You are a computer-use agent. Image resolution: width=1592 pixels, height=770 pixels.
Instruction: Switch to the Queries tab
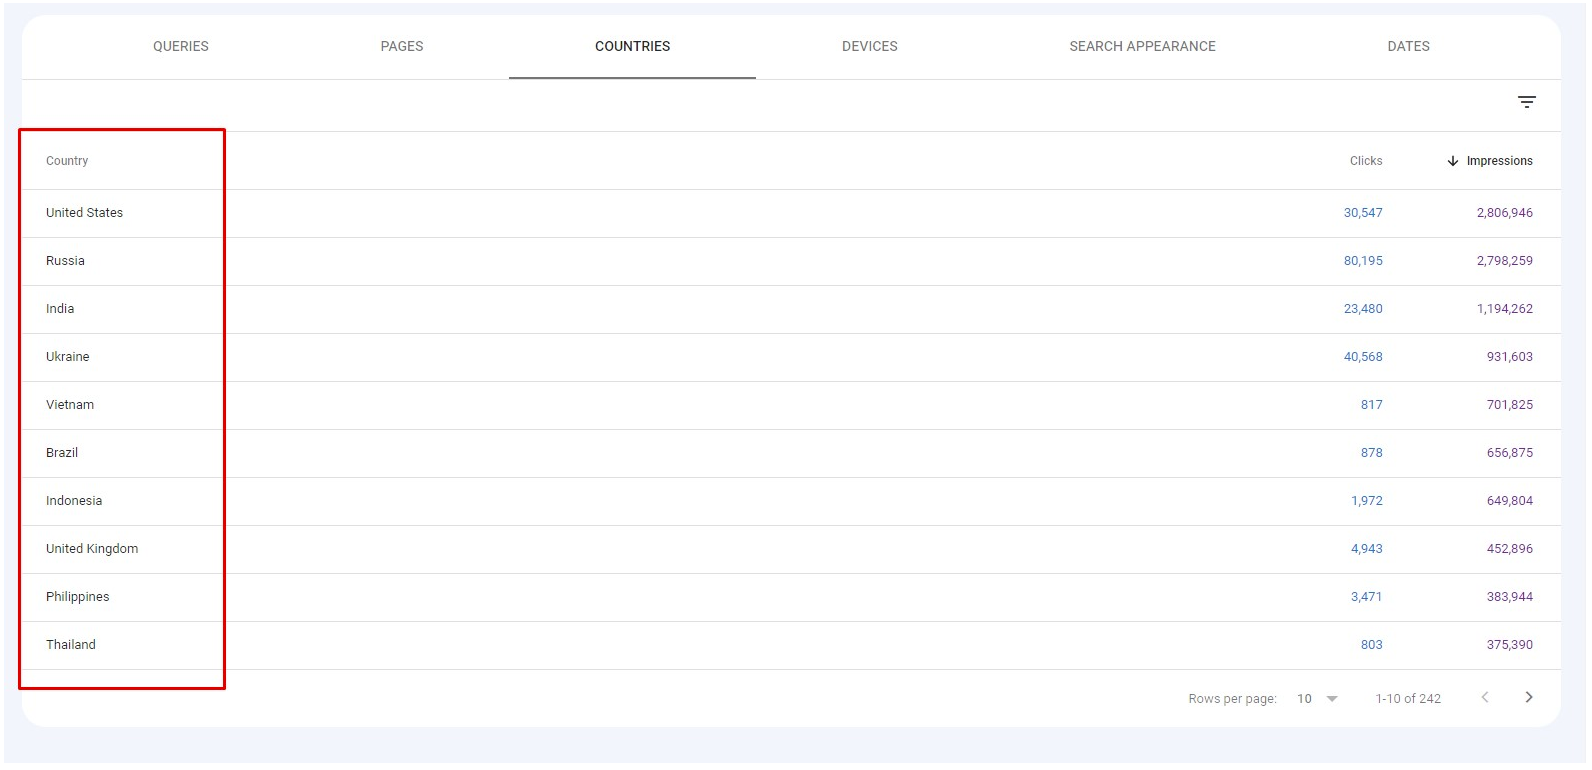click(x=181, y=46)
